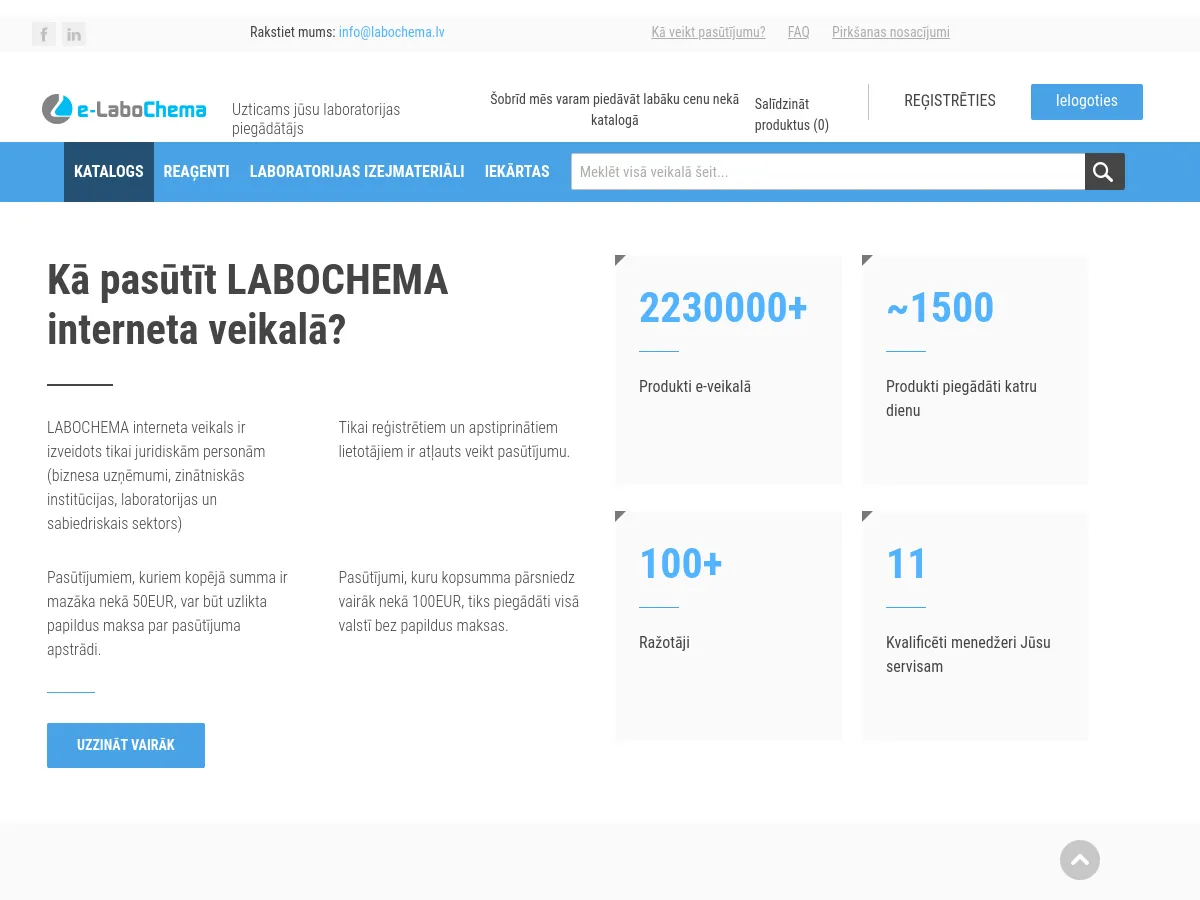
Task: Open the Facebook social icon
Action: point(44,35)
